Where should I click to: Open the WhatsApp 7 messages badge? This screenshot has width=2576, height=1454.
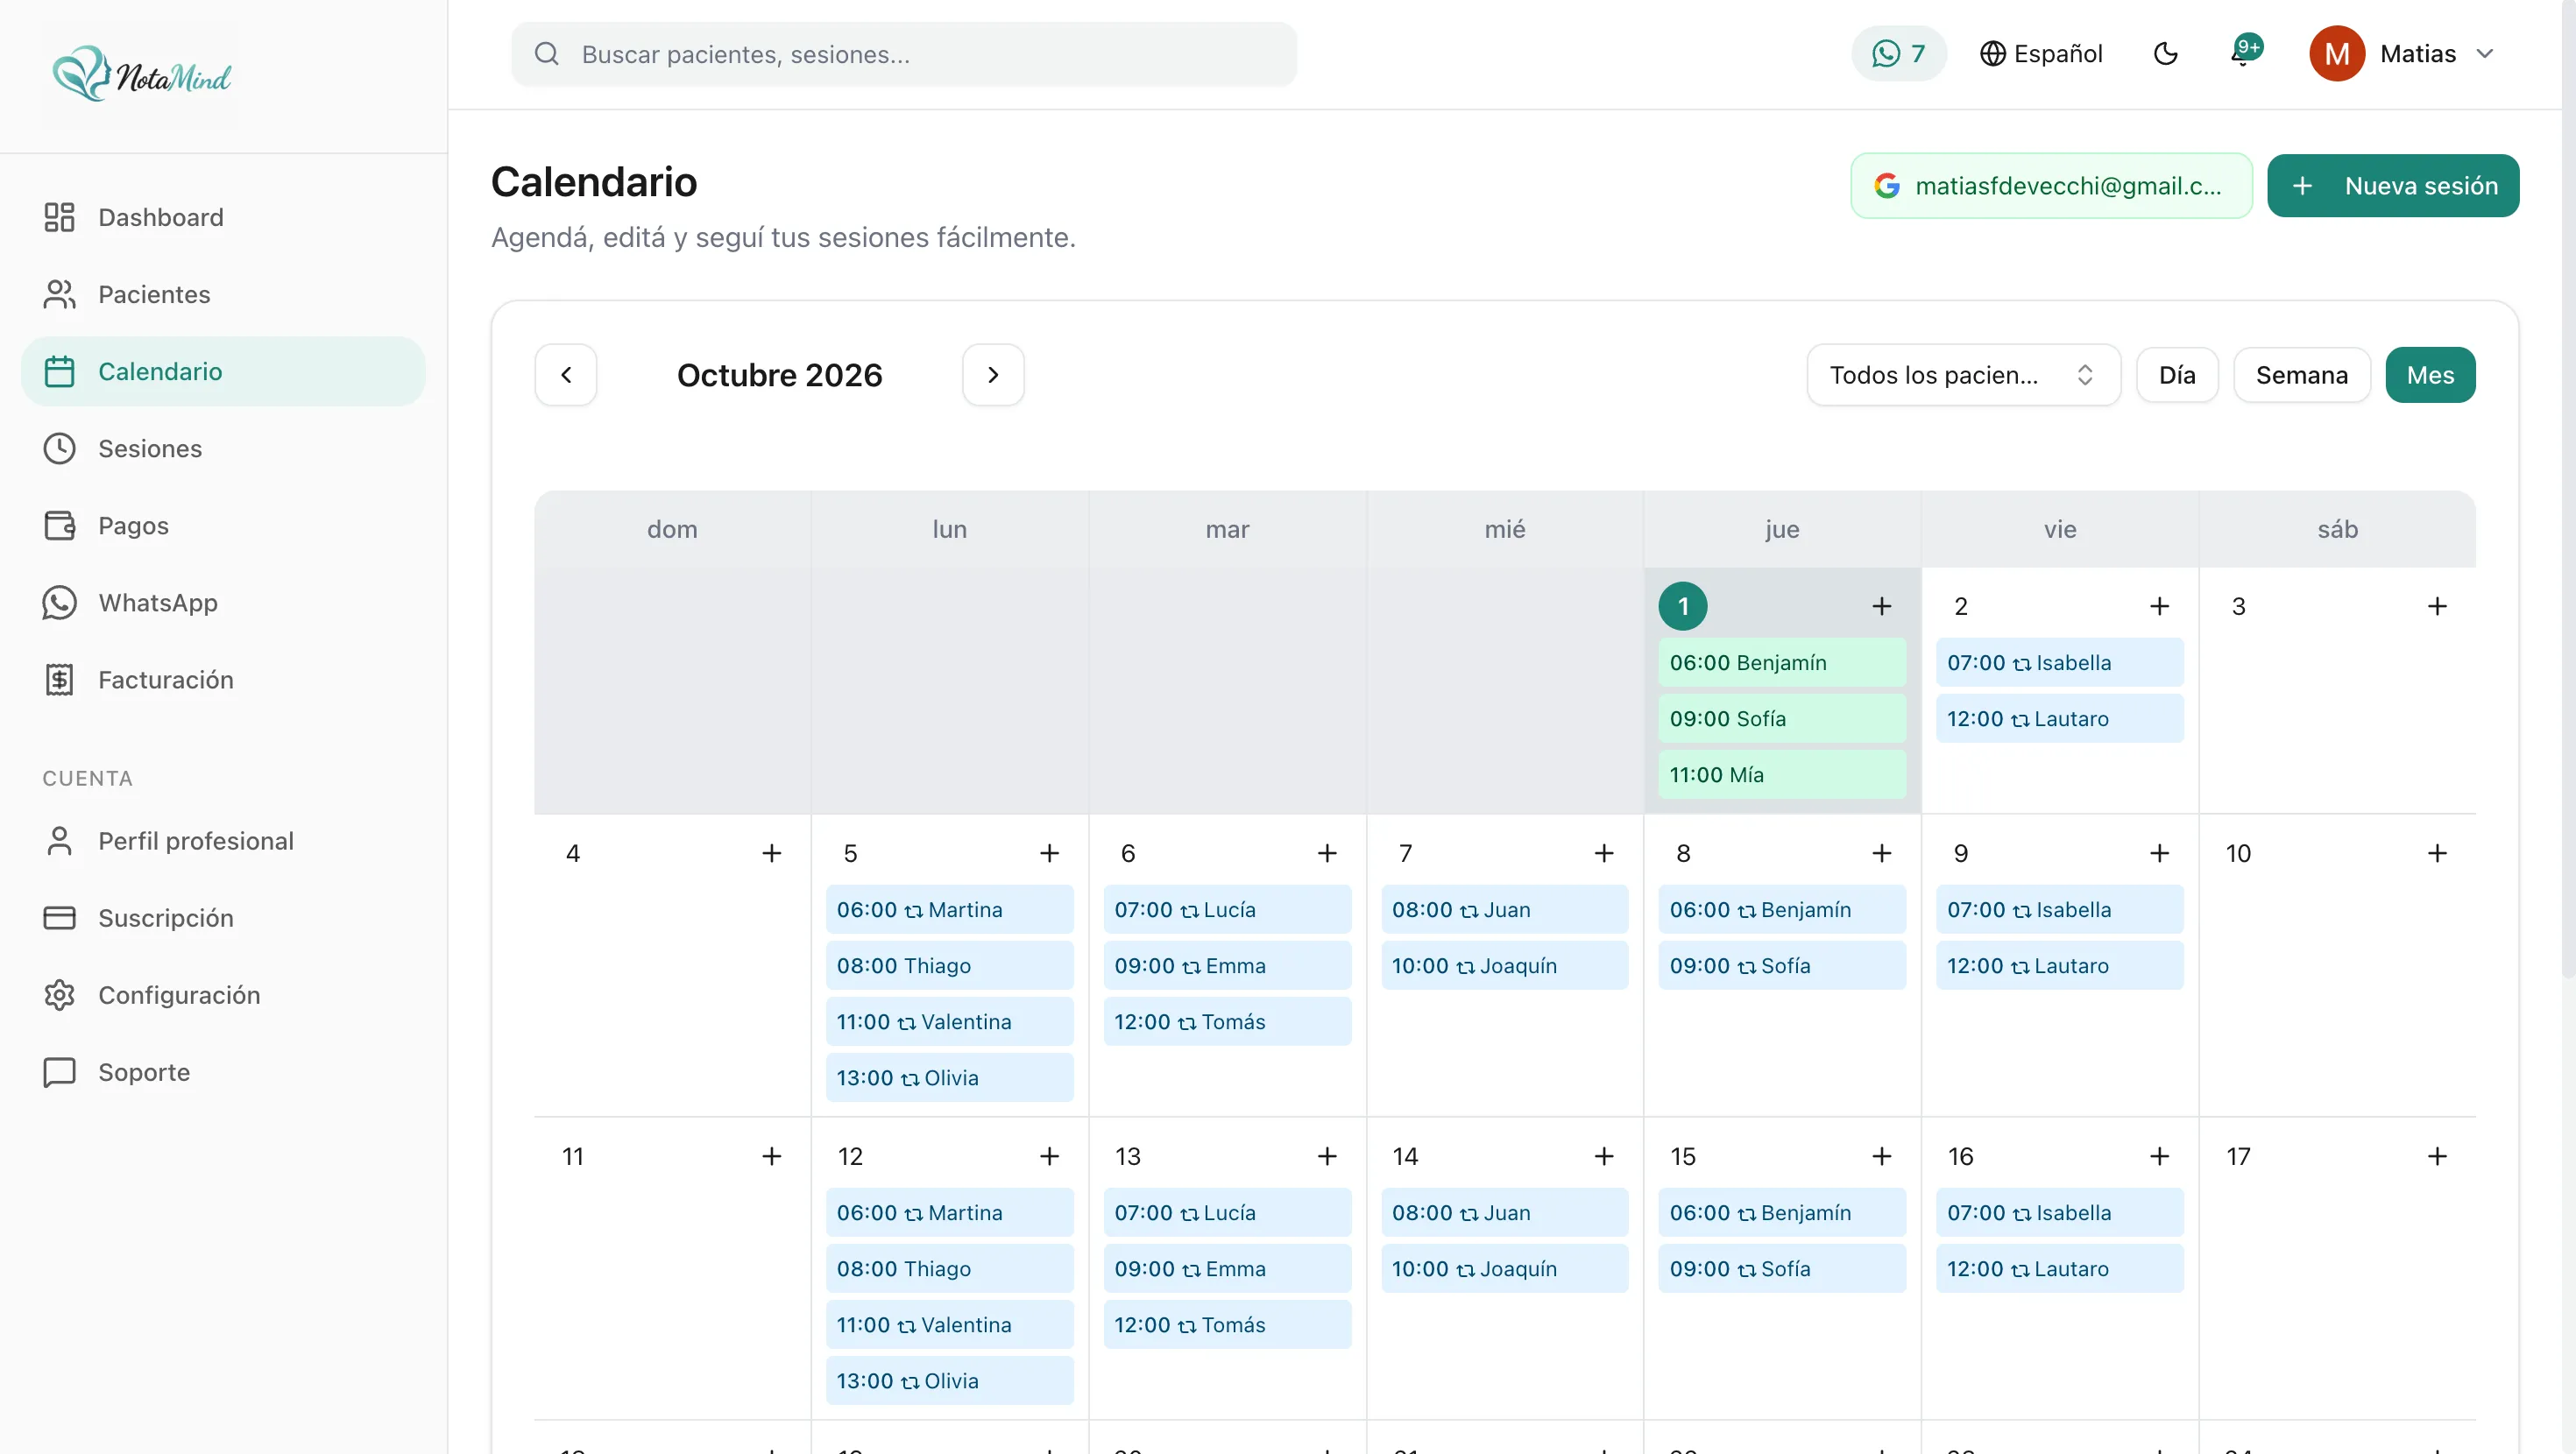tap(1898, 53)
